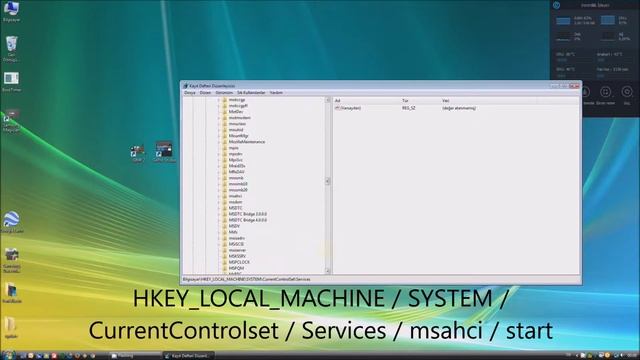Image resolution: width=640 pixels, height=360 pixels.
Task: Open the Google Earth desktop icon
Action: tap(11, 222)
